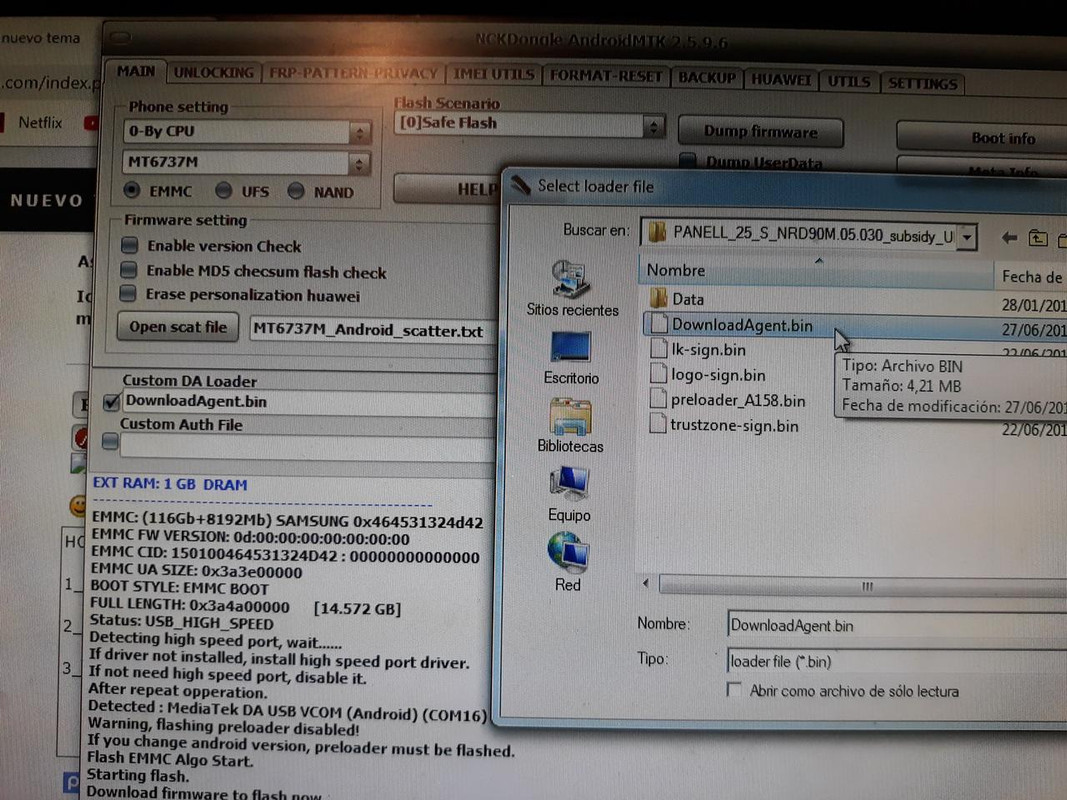Enable Custom Auth File checkbox
The width and height of the screenshot is (1067, 800).
(x=110, y=441)
